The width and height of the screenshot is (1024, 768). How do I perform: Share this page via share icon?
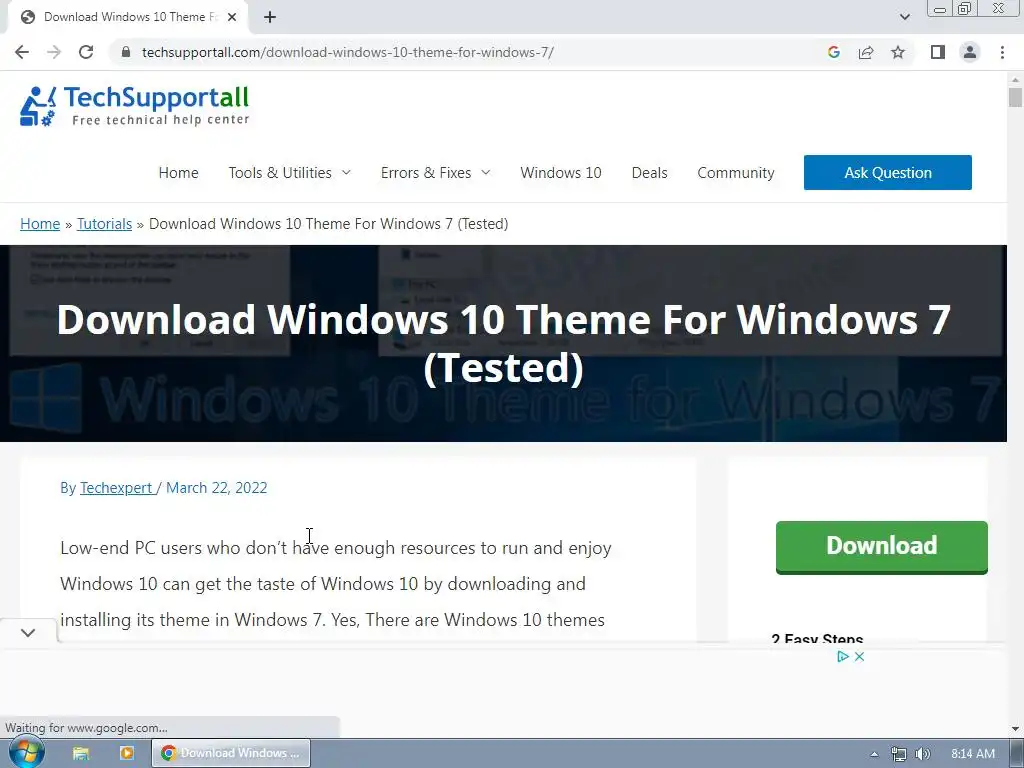click(866, 52)
